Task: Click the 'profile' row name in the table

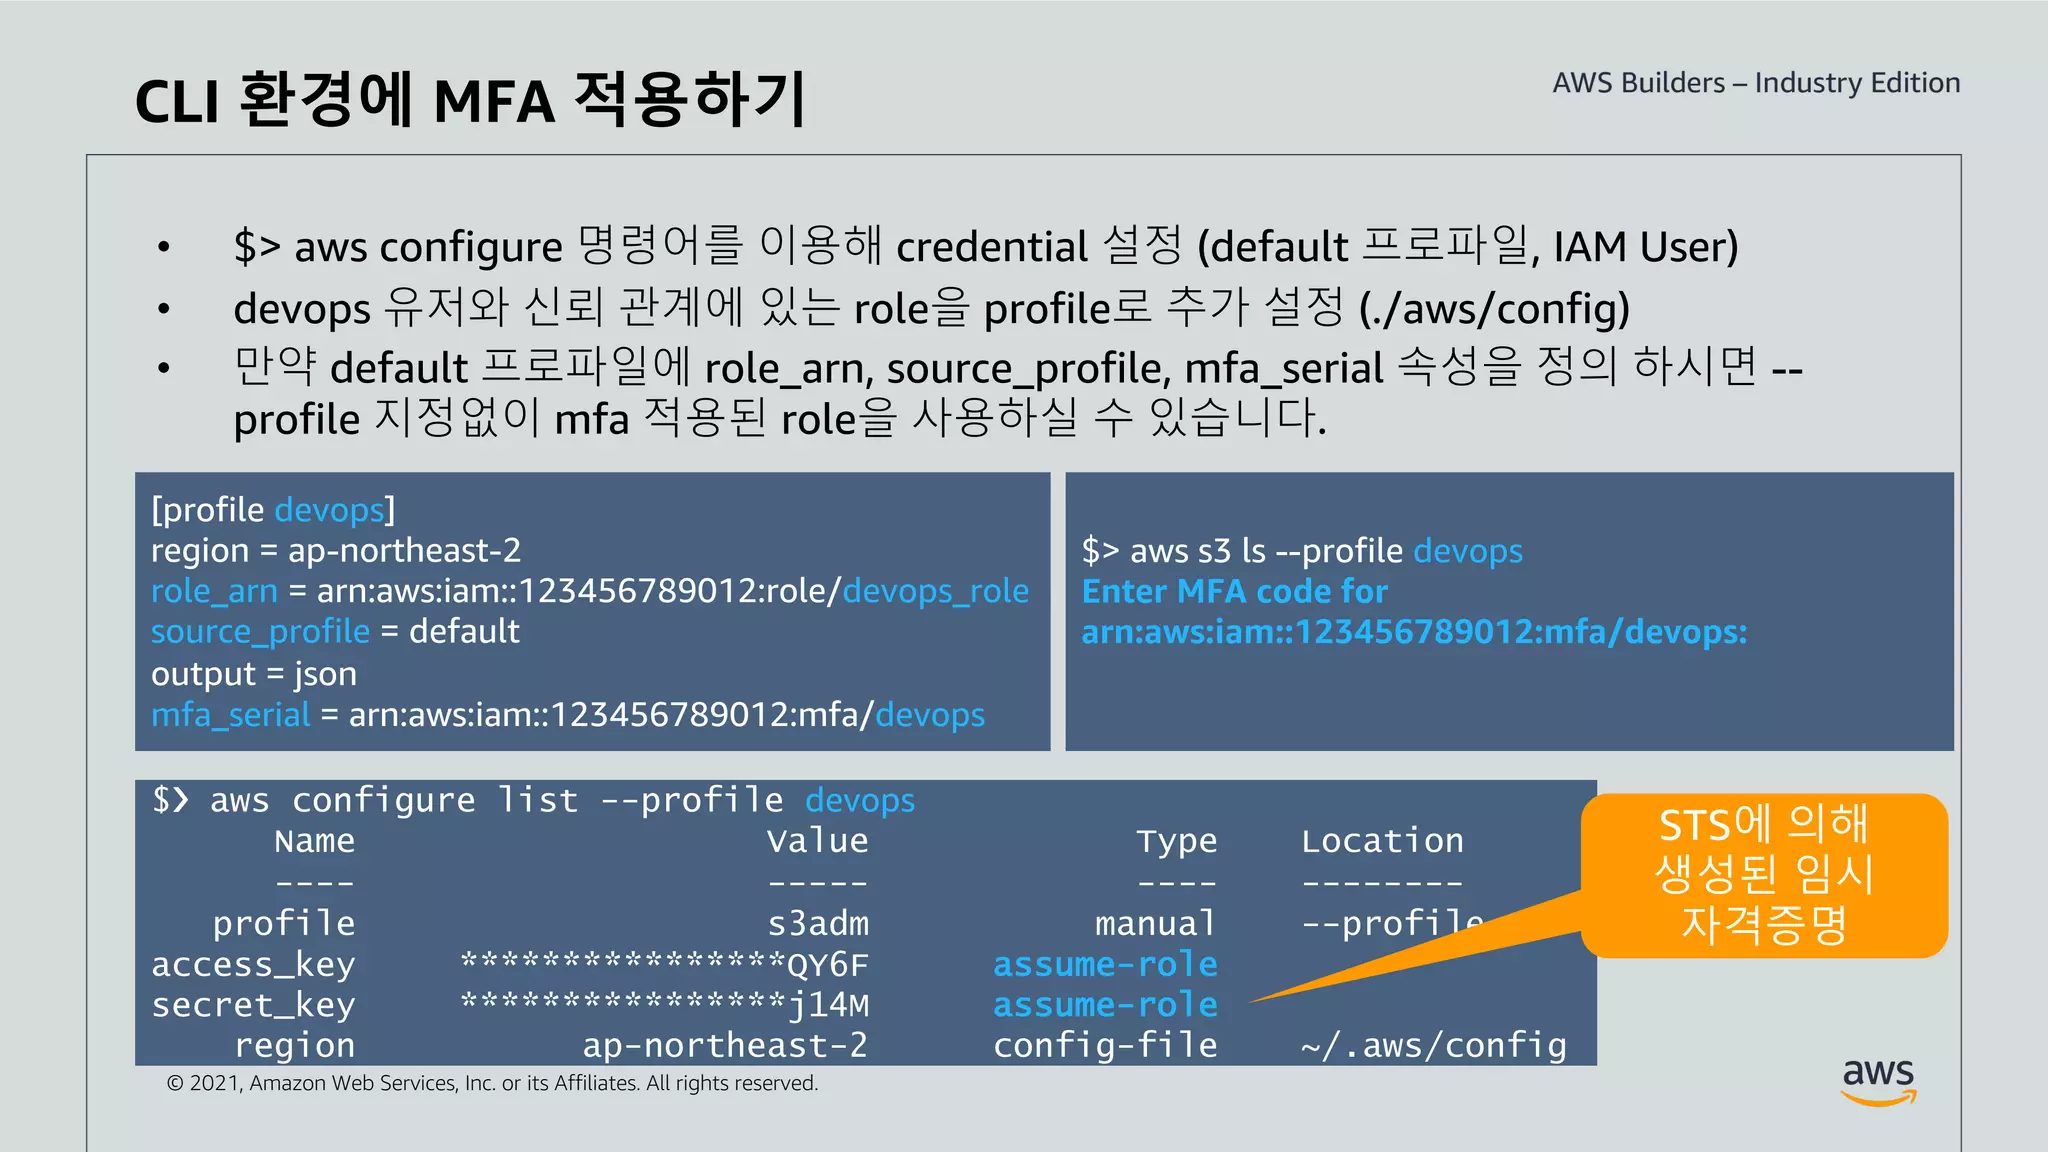Action: [x=284, y=924]
